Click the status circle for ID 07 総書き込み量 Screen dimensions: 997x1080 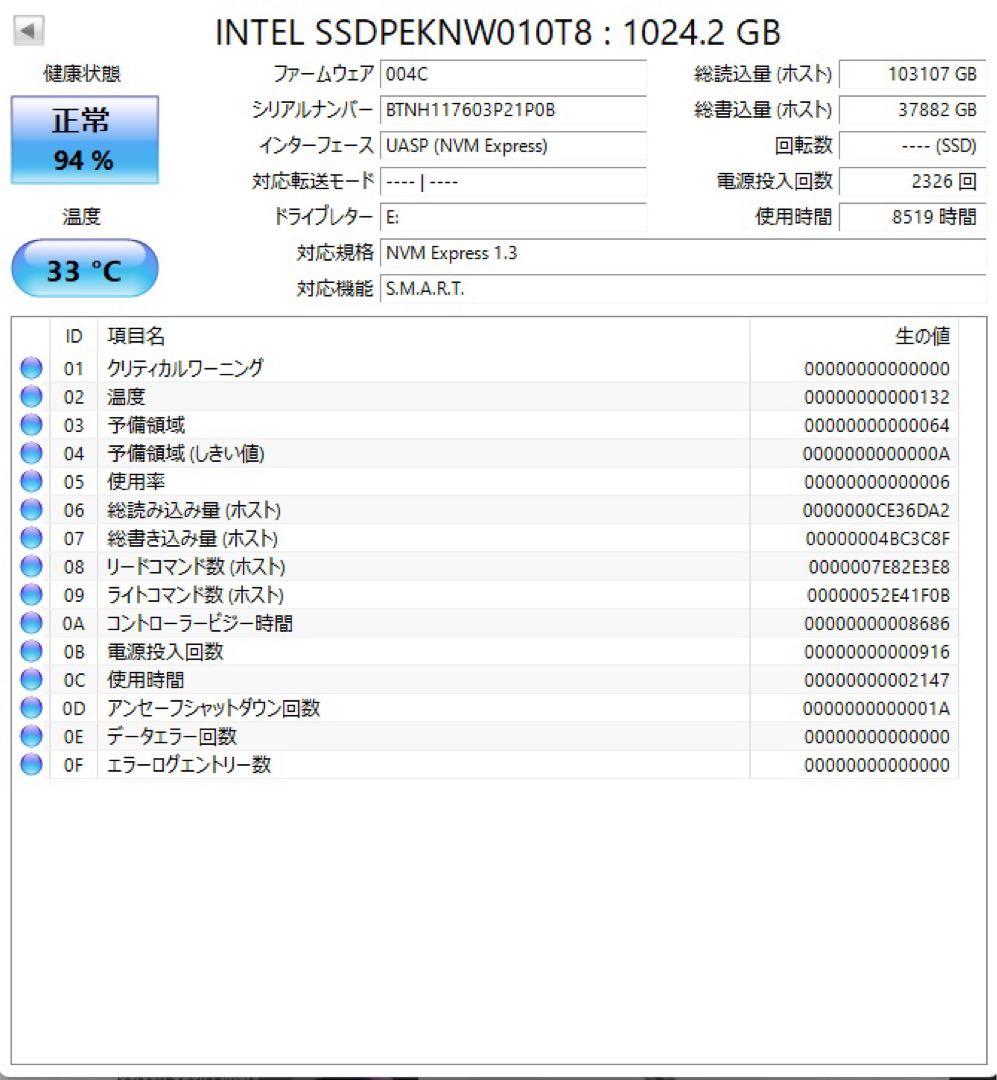31,538
